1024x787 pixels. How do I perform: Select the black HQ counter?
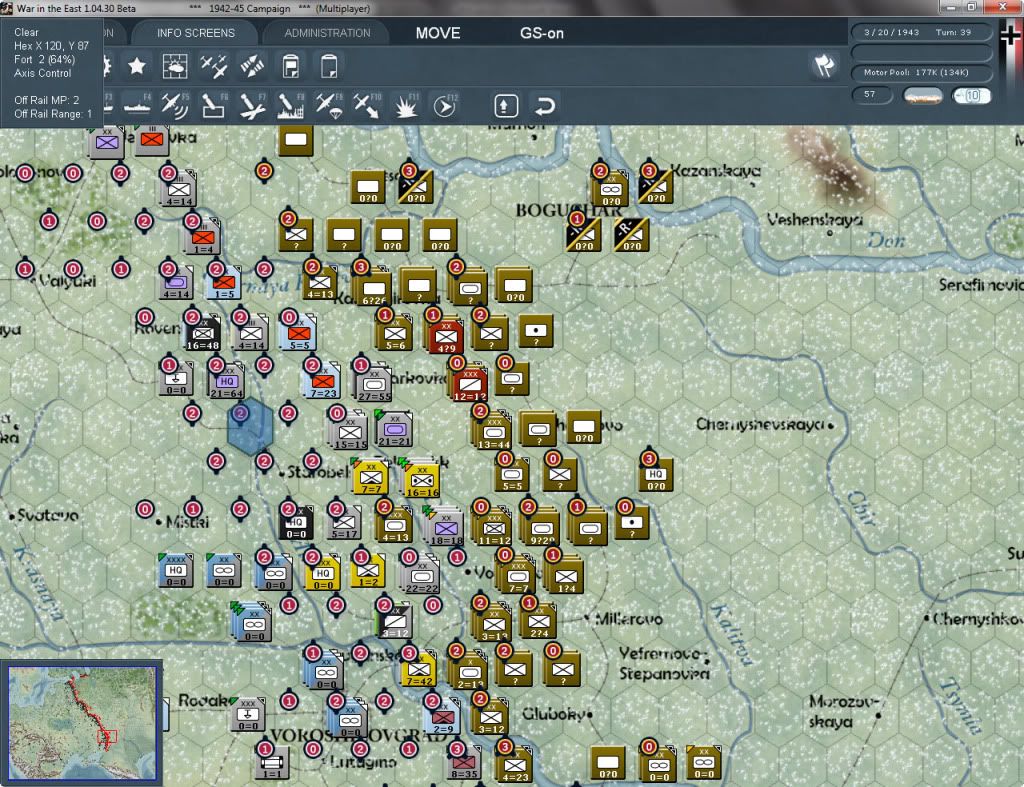click(x=296, y=522)
